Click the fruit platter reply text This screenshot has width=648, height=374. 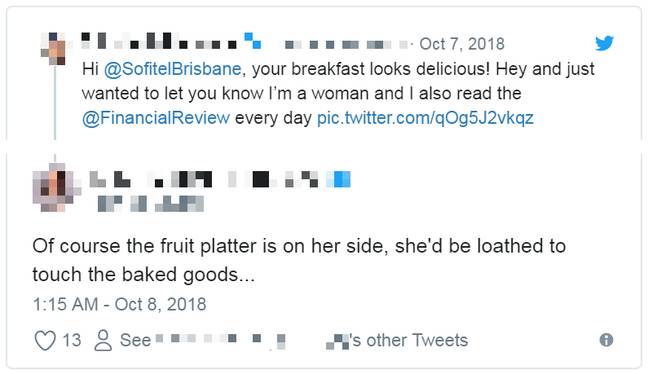click(299, 260)
